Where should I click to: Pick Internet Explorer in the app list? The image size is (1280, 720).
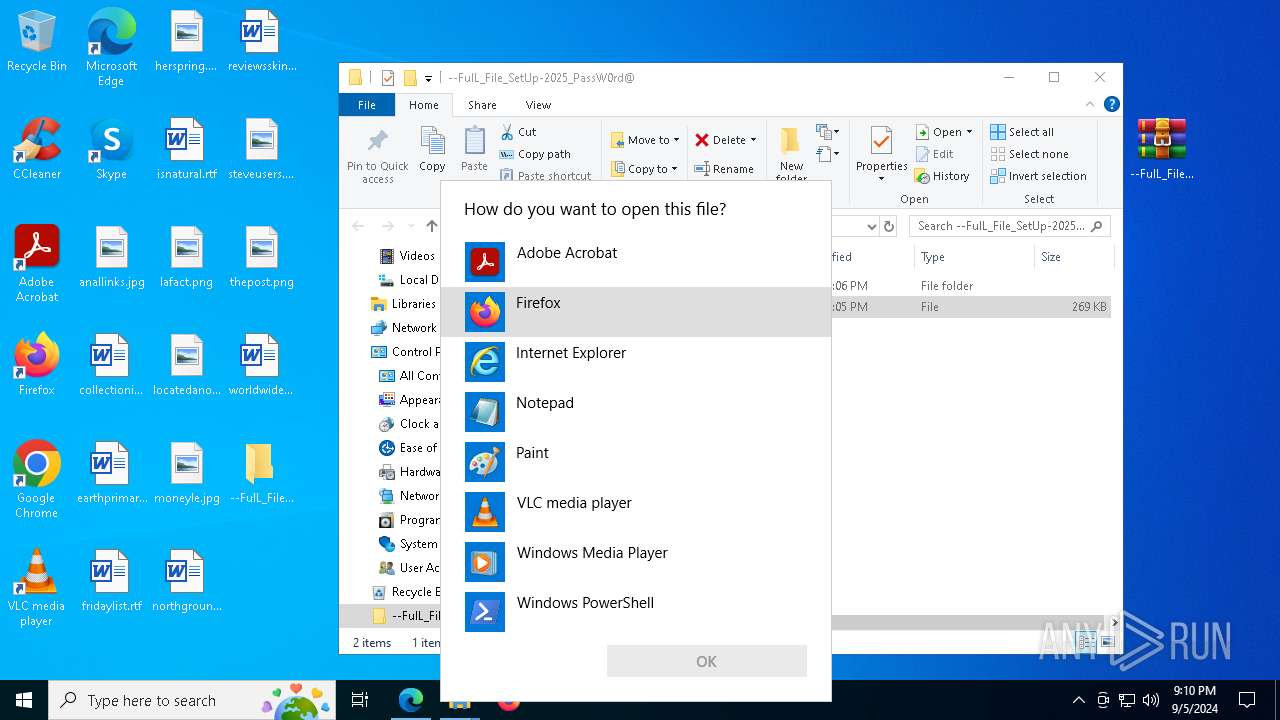pyautogui.click(x=635, y=362)
